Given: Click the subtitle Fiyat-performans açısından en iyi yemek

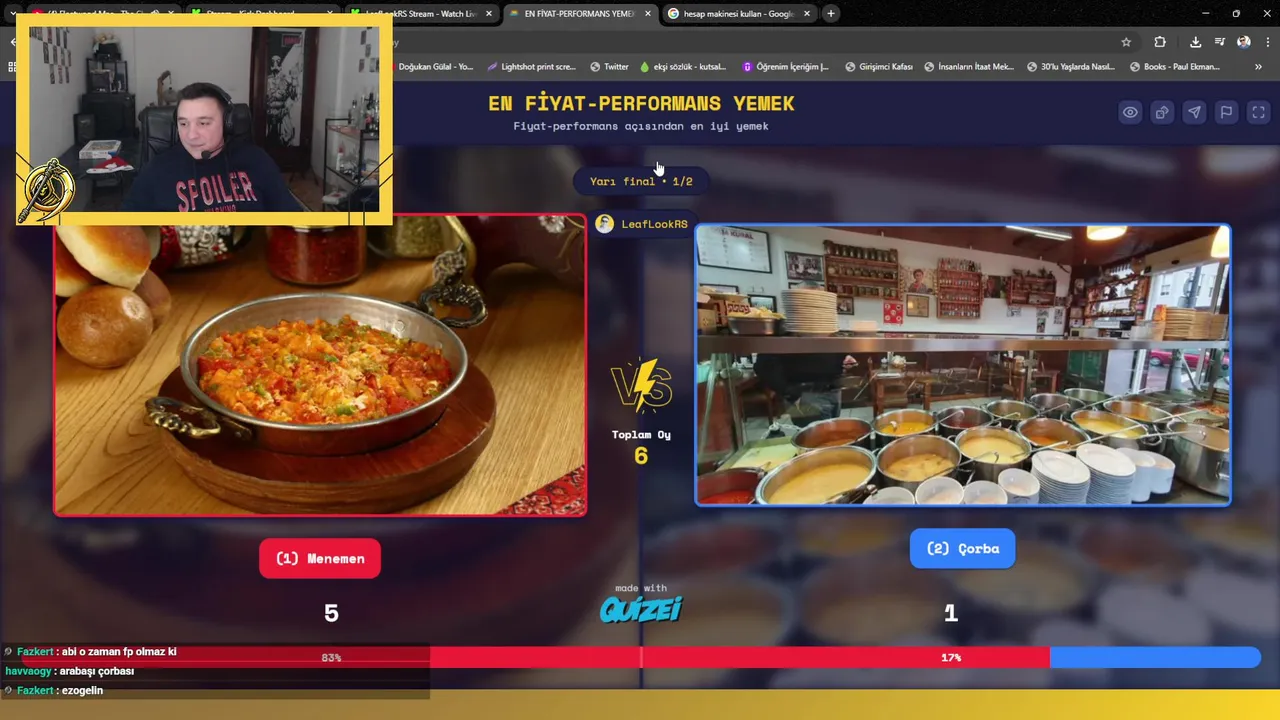Looking at the screenshot, I should coord(641,126).
